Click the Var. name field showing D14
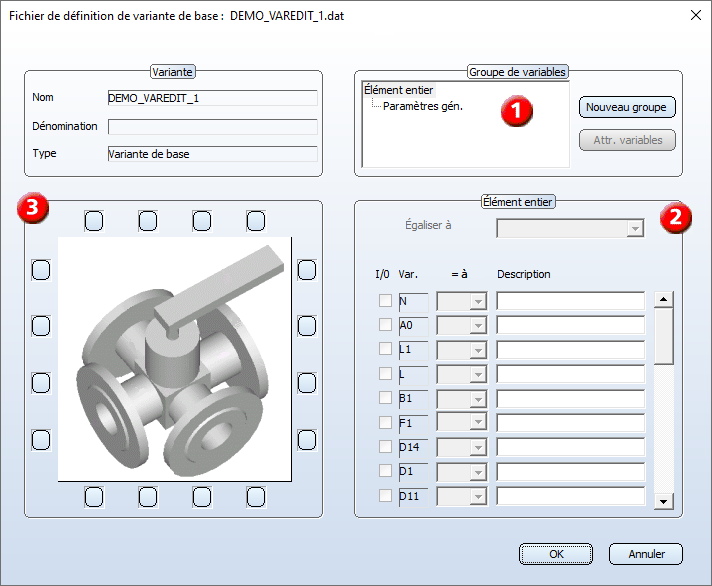712x586 pixels. coord(413,448)
